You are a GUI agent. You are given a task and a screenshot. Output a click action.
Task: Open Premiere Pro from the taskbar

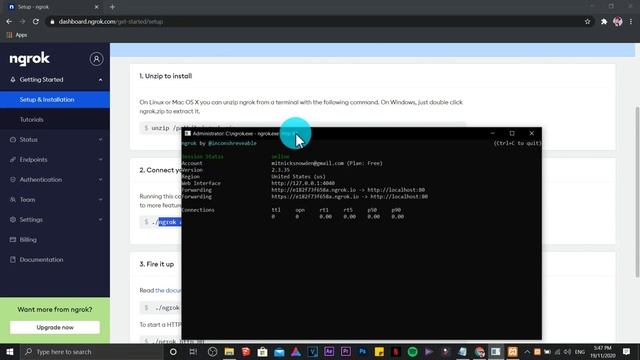click(x=346, y=352)
